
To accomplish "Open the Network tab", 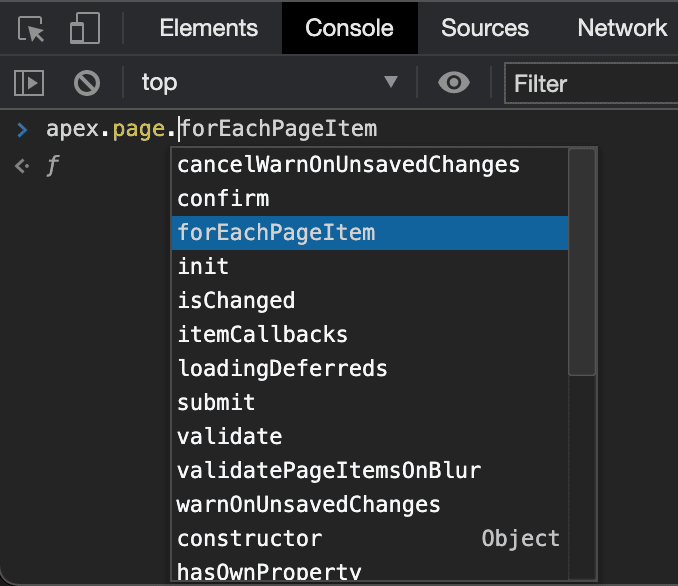I will [622, 28].
